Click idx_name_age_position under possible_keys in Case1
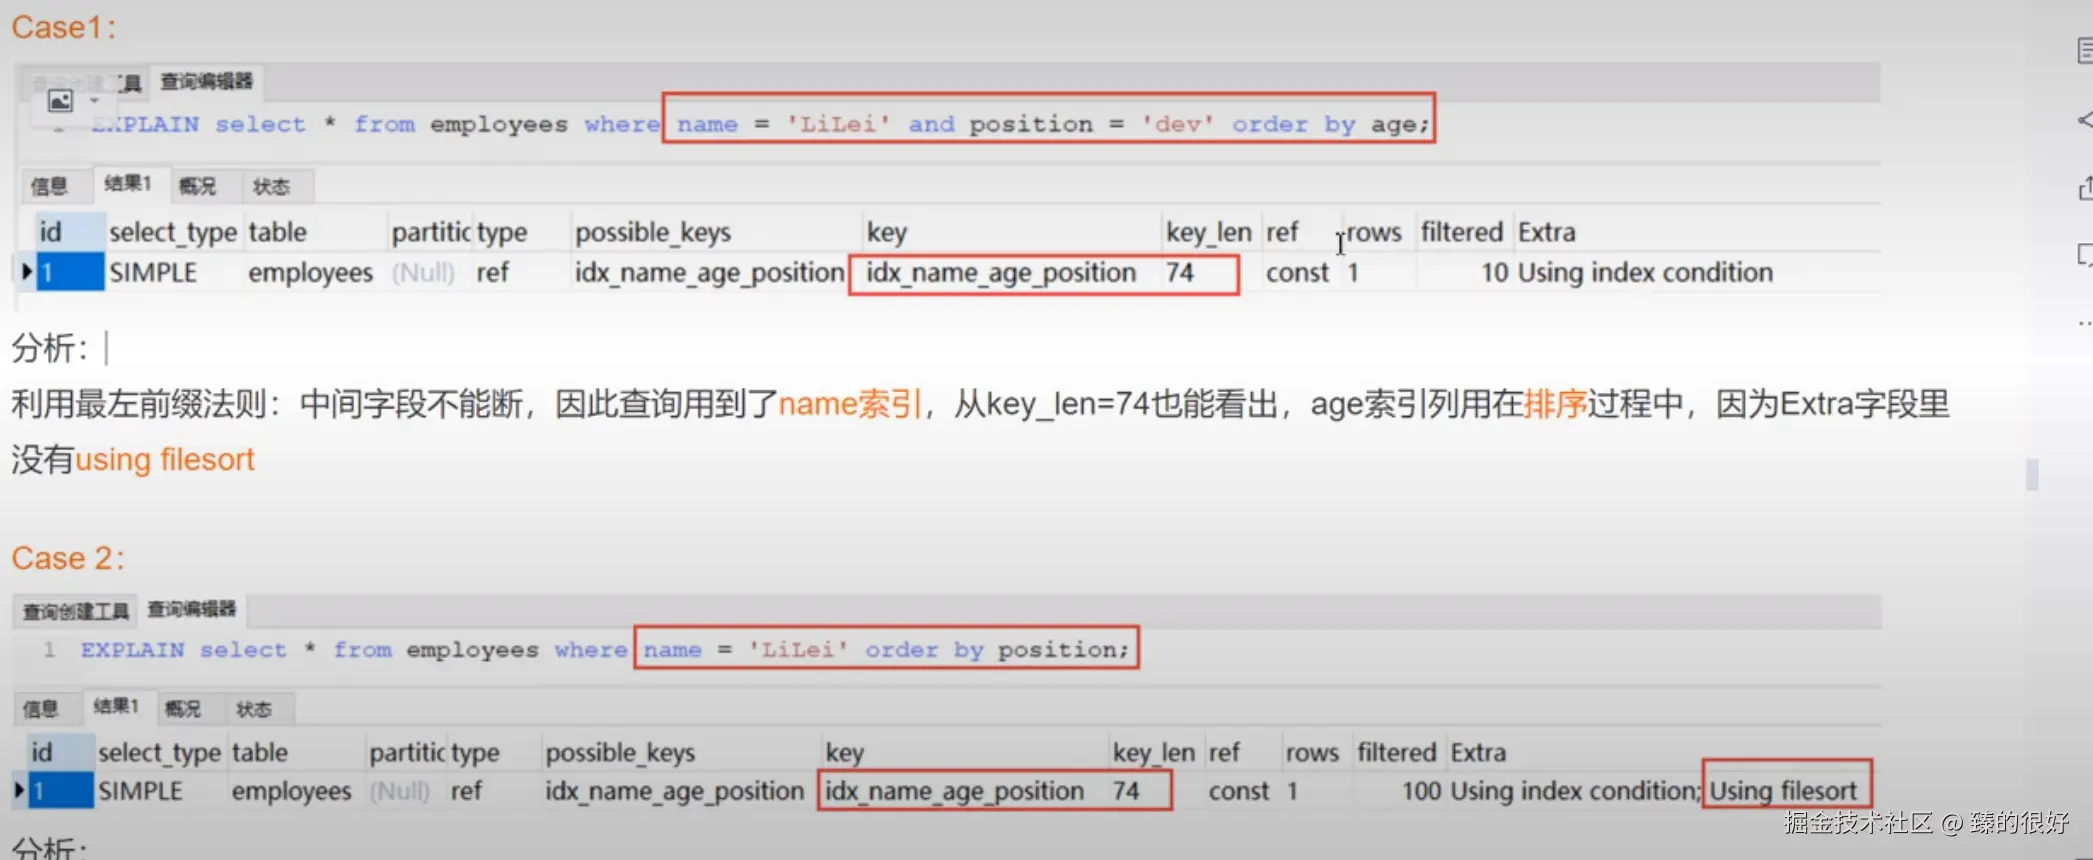This screenshot has height=860, width=2093. (709, 272)
